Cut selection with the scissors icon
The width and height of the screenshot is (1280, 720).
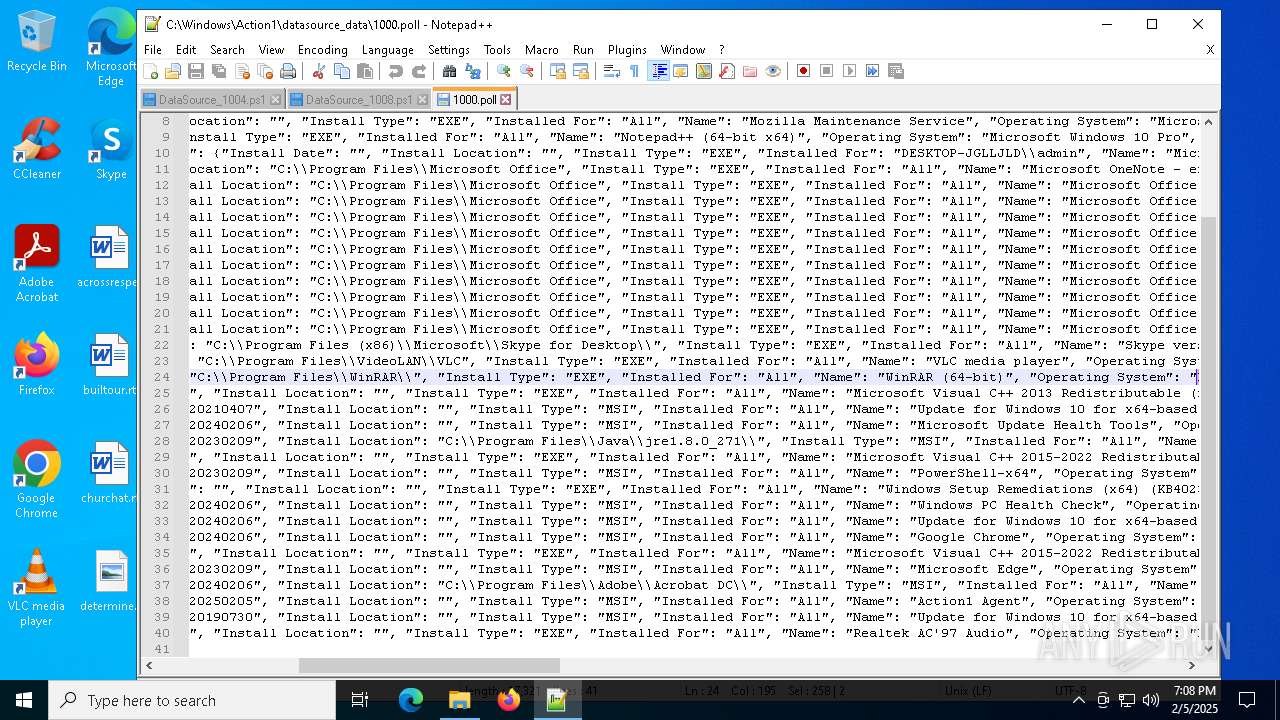(x=319, y=71)
